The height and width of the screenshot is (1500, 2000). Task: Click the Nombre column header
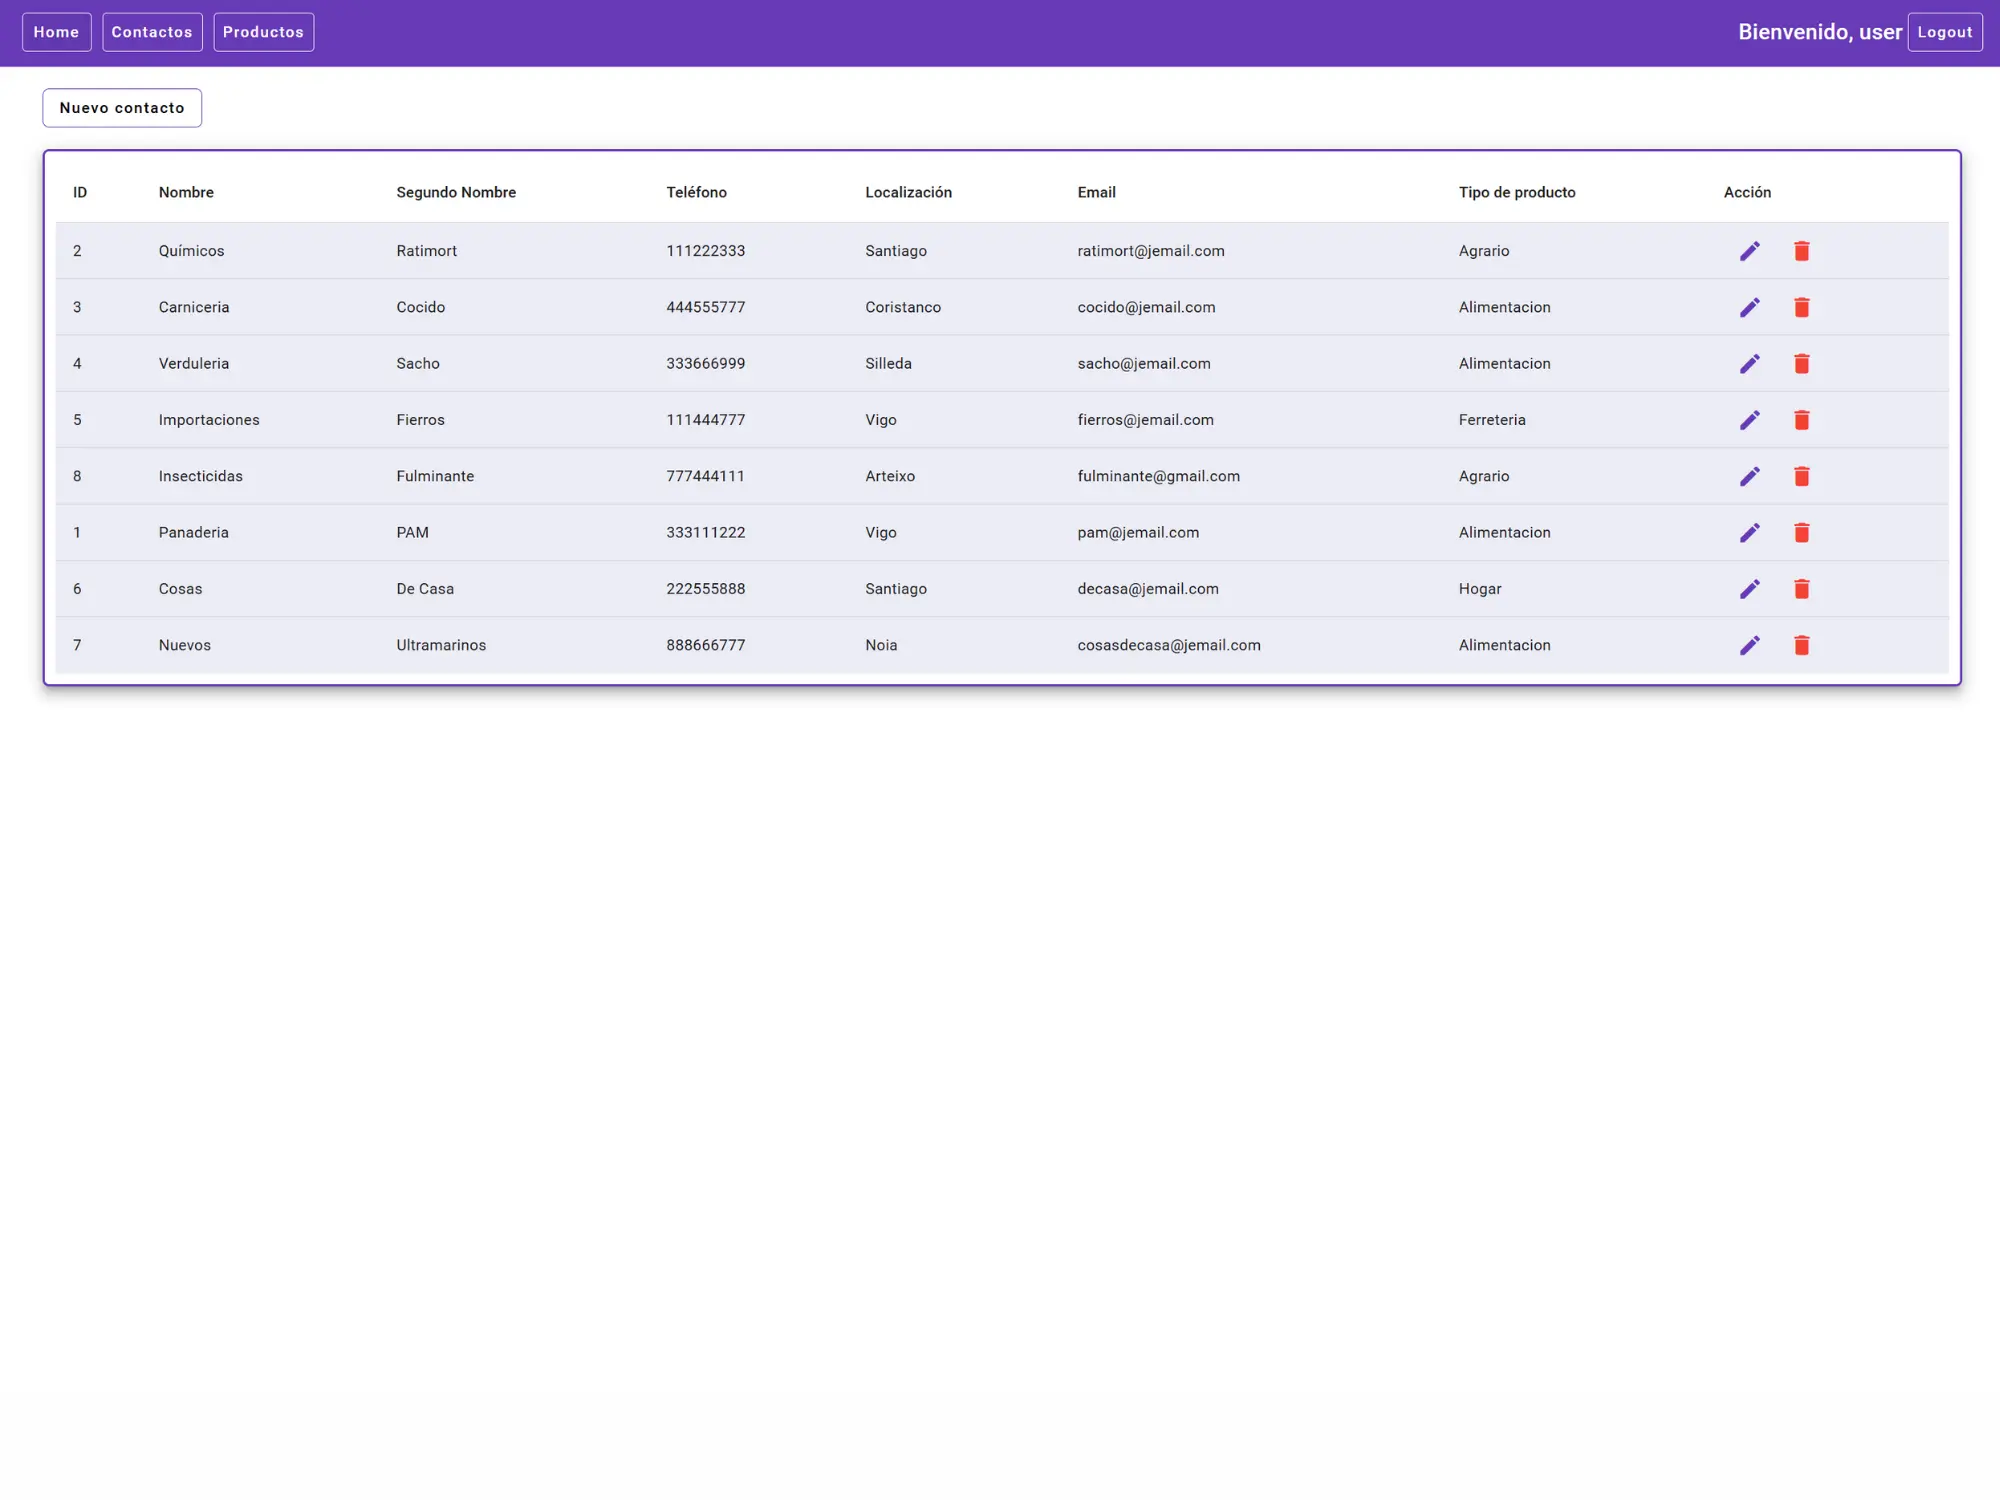[x=186, y=192]
